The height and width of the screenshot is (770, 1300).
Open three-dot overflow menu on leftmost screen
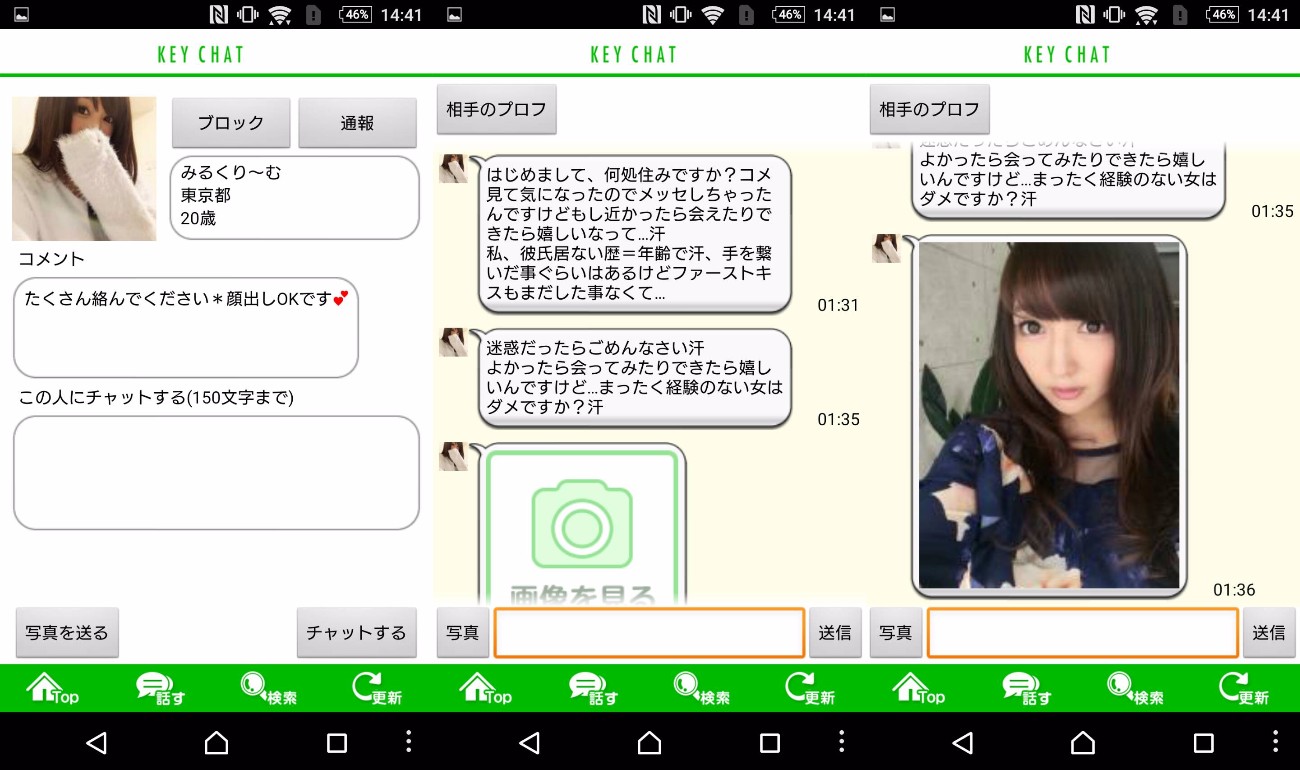click(408, 741)
